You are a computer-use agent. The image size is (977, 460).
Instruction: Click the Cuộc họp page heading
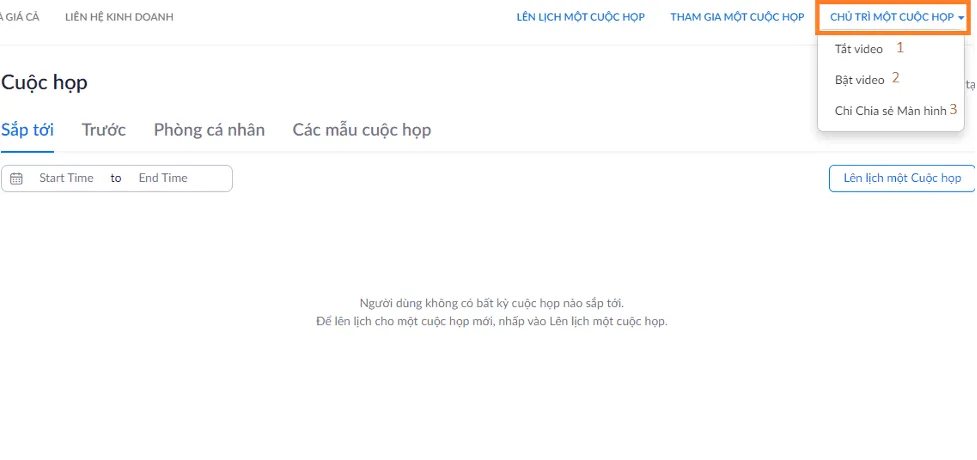pos(45,83)
